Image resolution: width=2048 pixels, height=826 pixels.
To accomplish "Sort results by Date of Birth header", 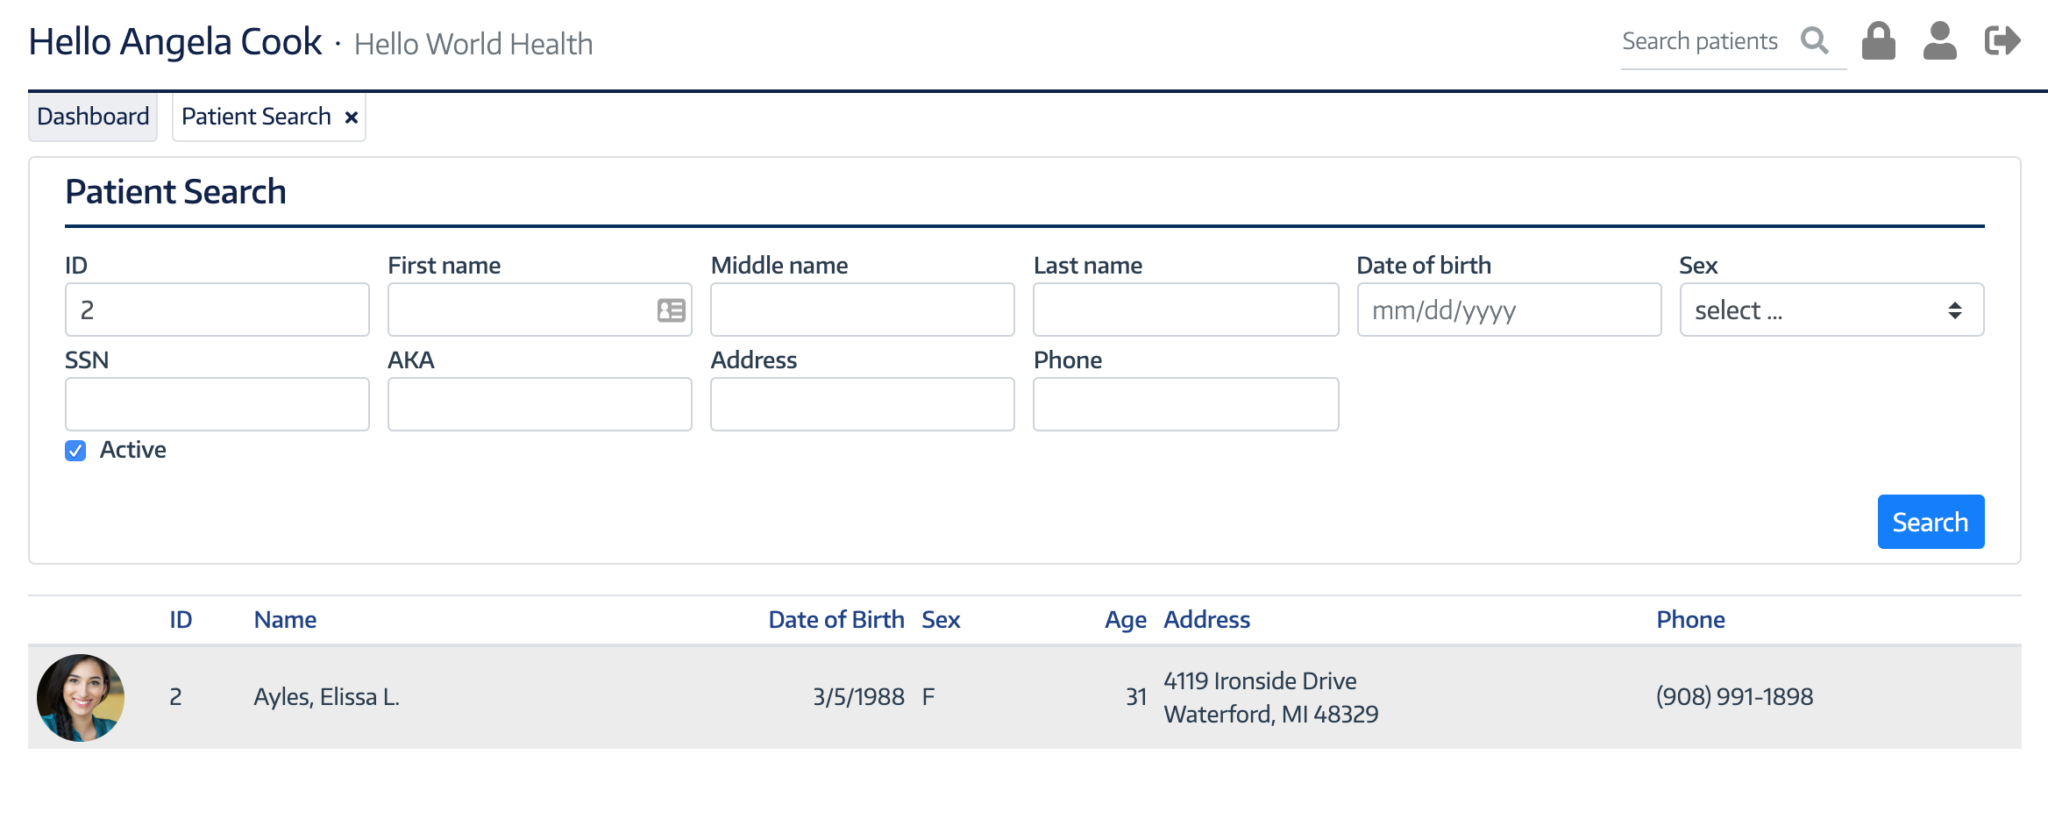I will click(x=836, y=620).
